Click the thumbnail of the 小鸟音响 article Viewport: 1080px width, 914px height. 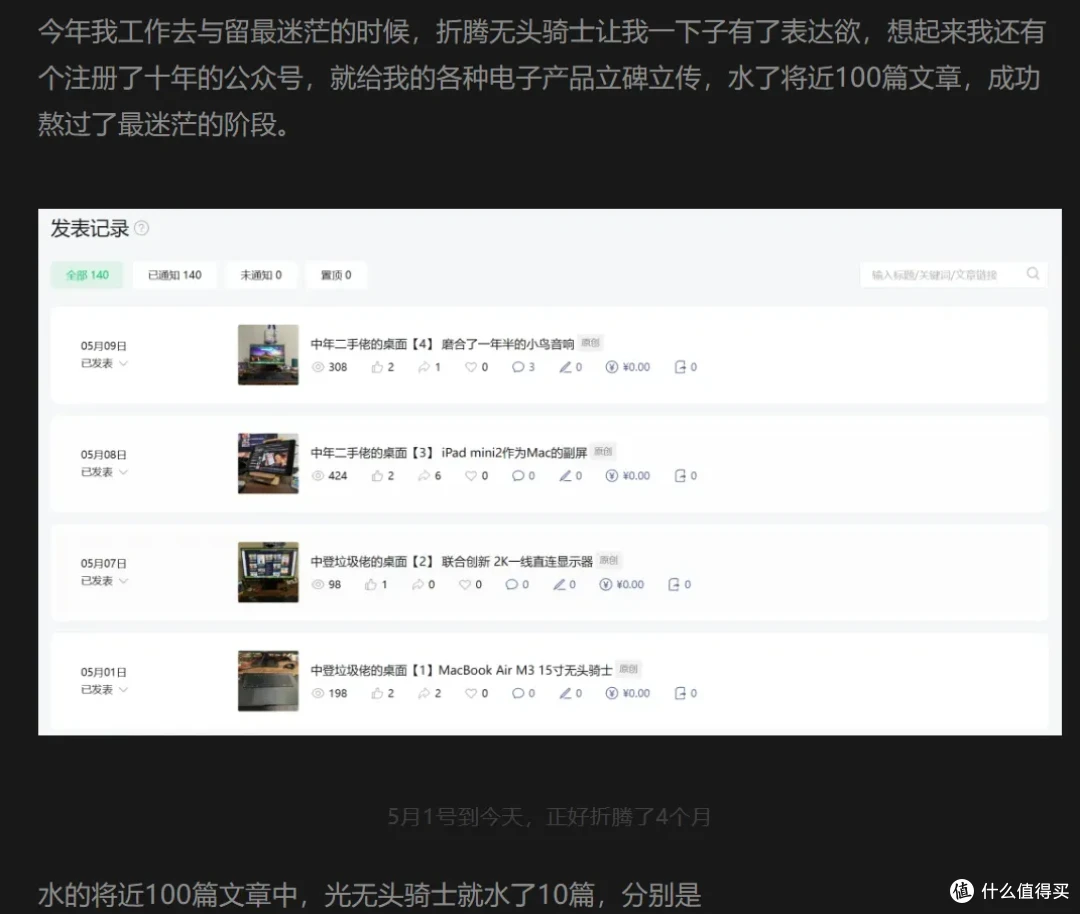(269, 355)
